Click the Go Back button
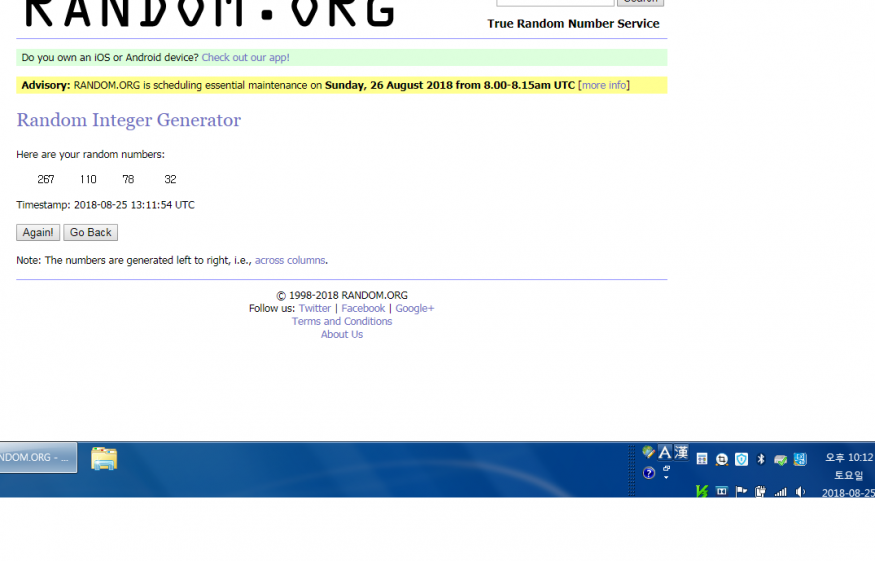875x561 pixels. [90, 232]
